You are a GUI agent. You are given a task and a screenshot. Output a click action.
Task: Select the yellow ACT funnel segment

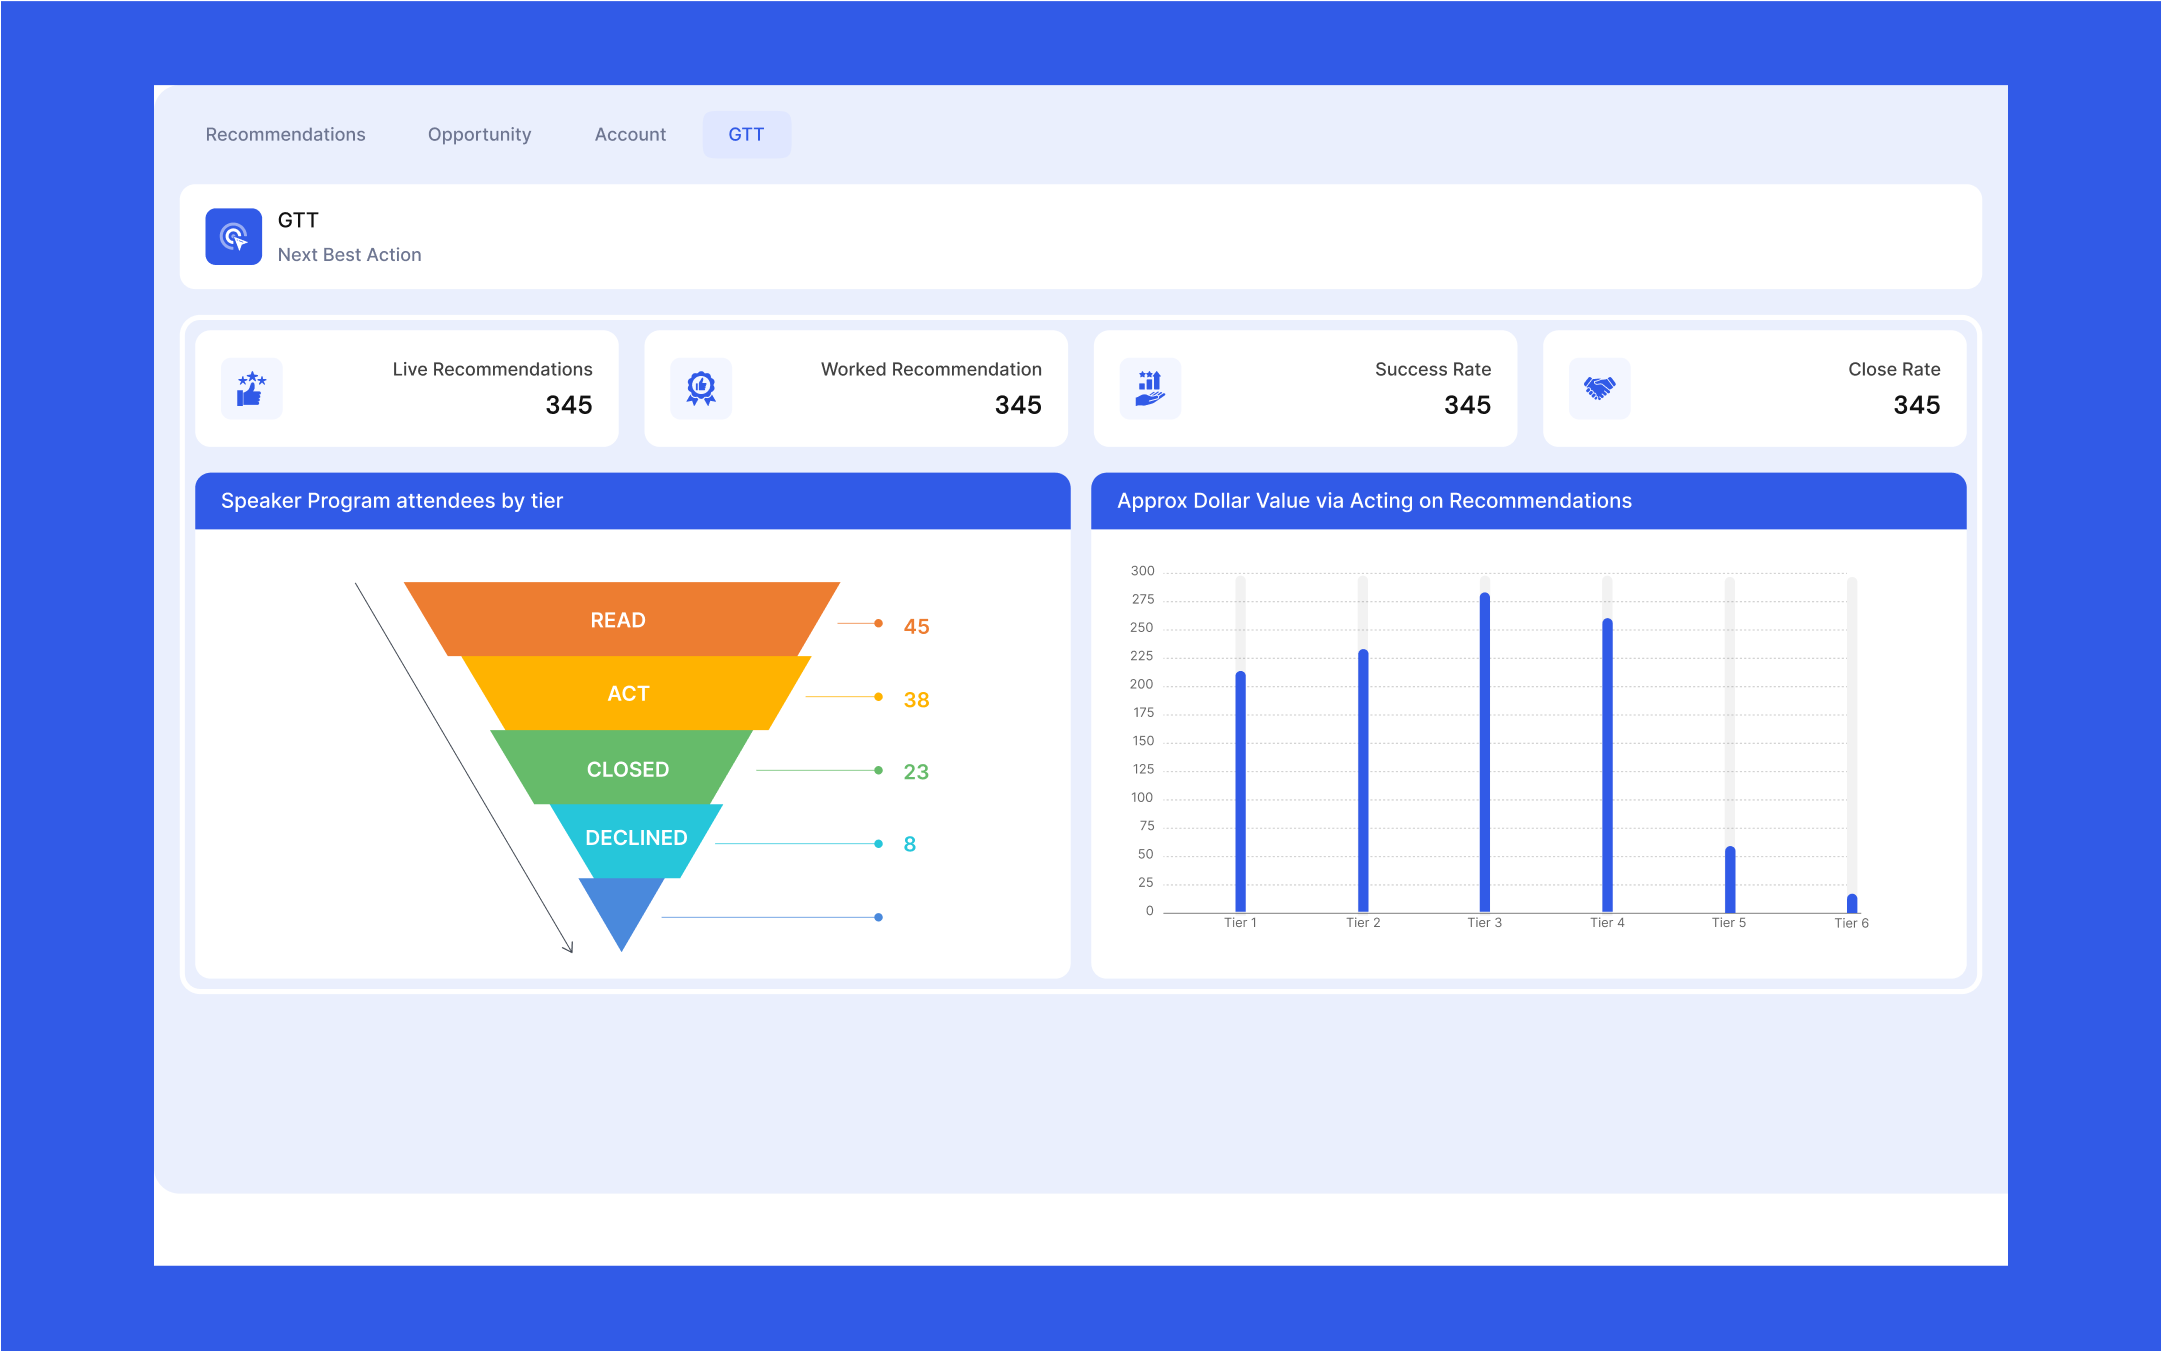click(x=628, y=693)
